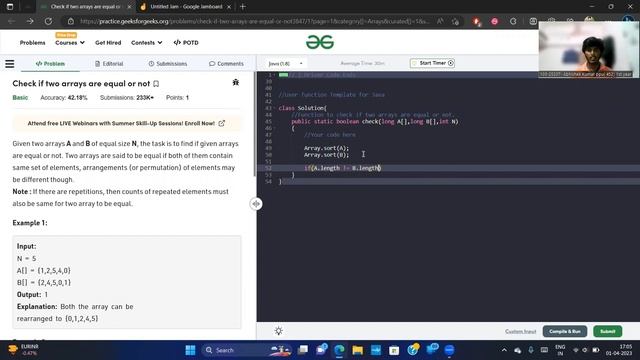
Task: Open the Java language selector dropdown
Action: pos(285,64)
